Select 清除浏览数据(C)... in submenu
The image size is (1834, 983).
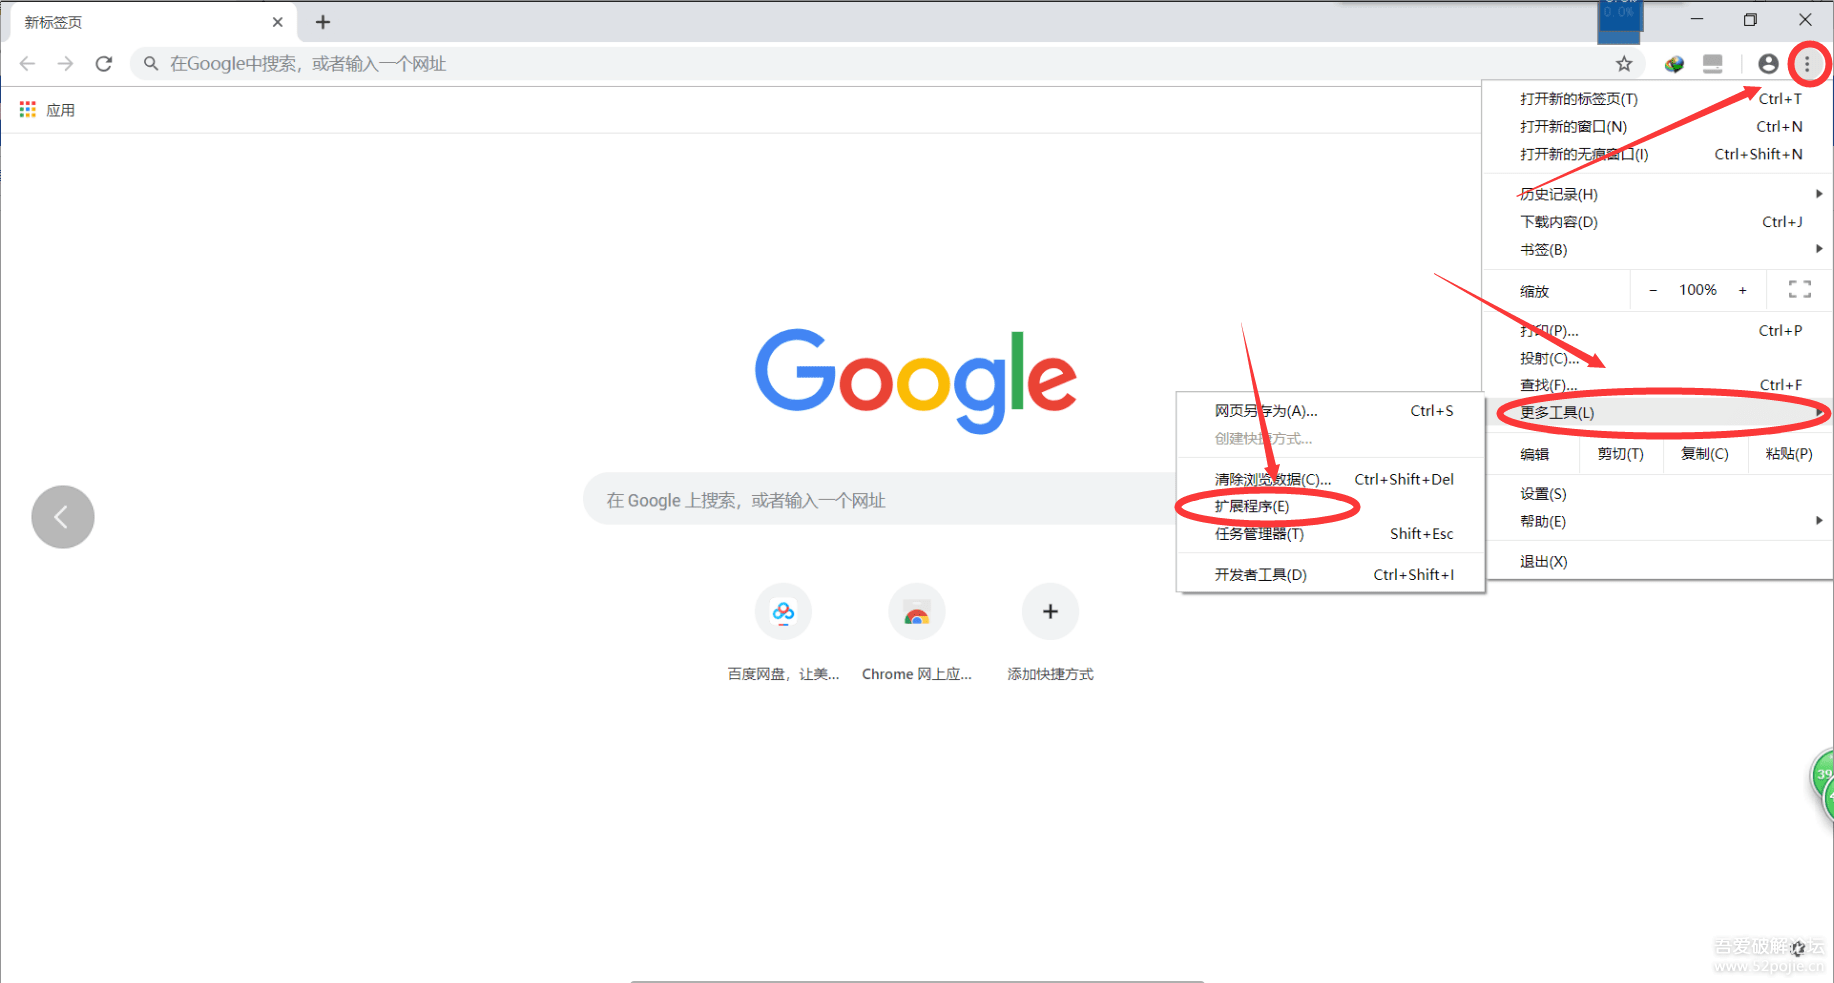click(1330, 479)
